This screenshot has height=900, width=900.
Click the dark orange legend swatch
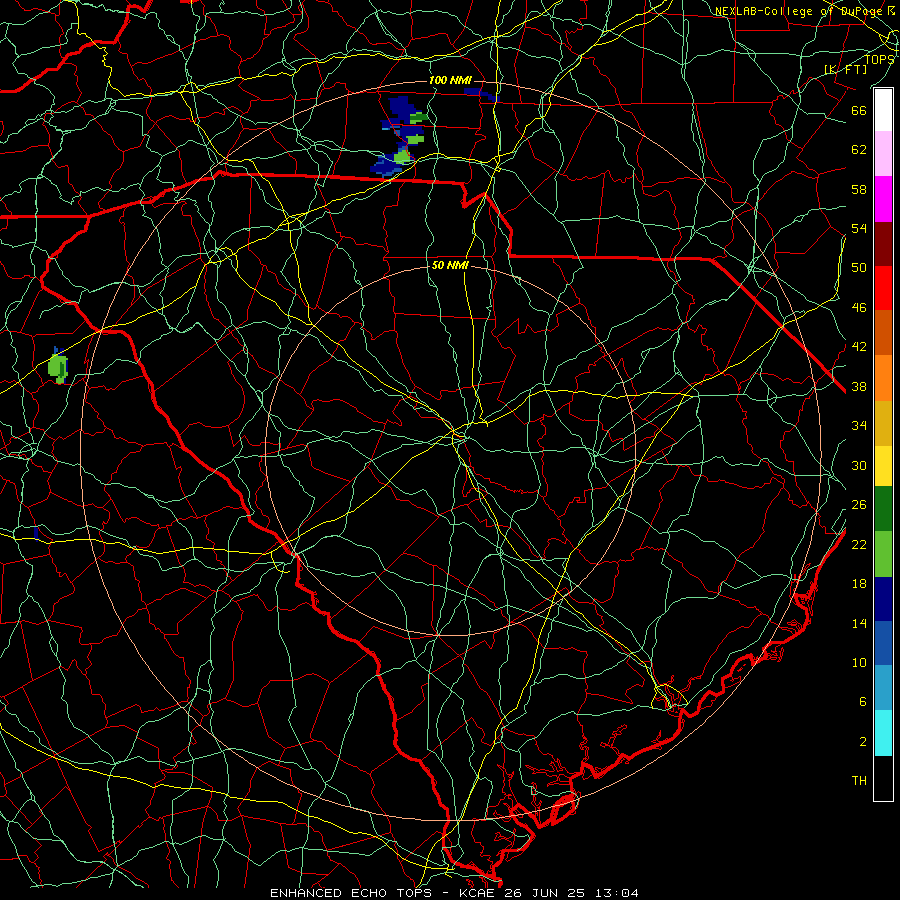click(883, 333)
